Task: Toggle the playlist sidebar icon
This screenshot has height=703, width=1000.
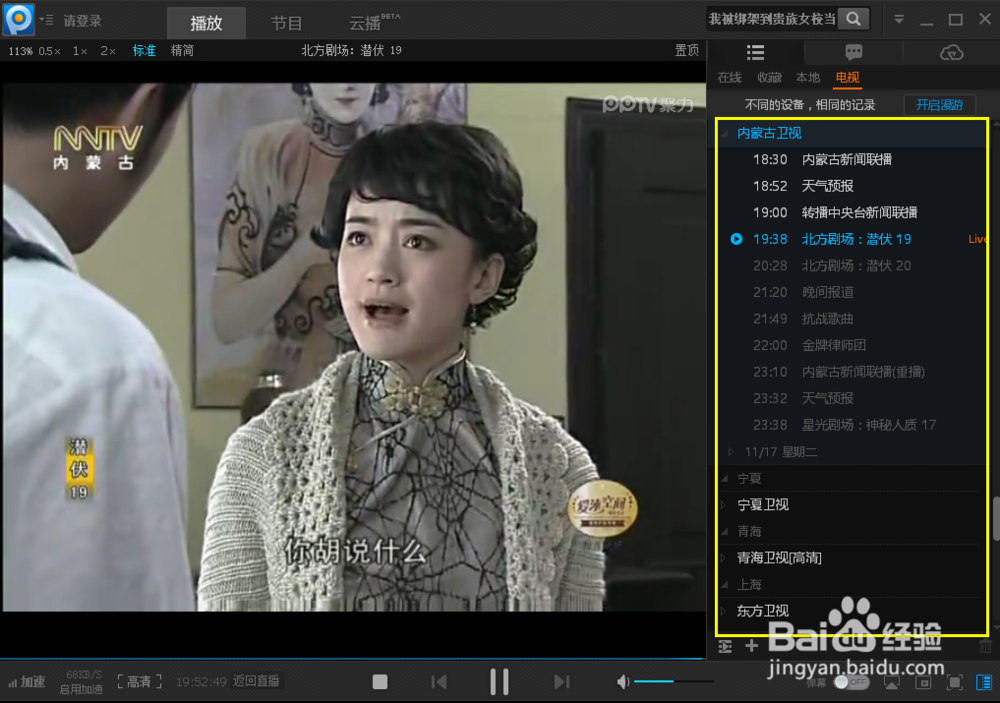Action: (984, 683)
